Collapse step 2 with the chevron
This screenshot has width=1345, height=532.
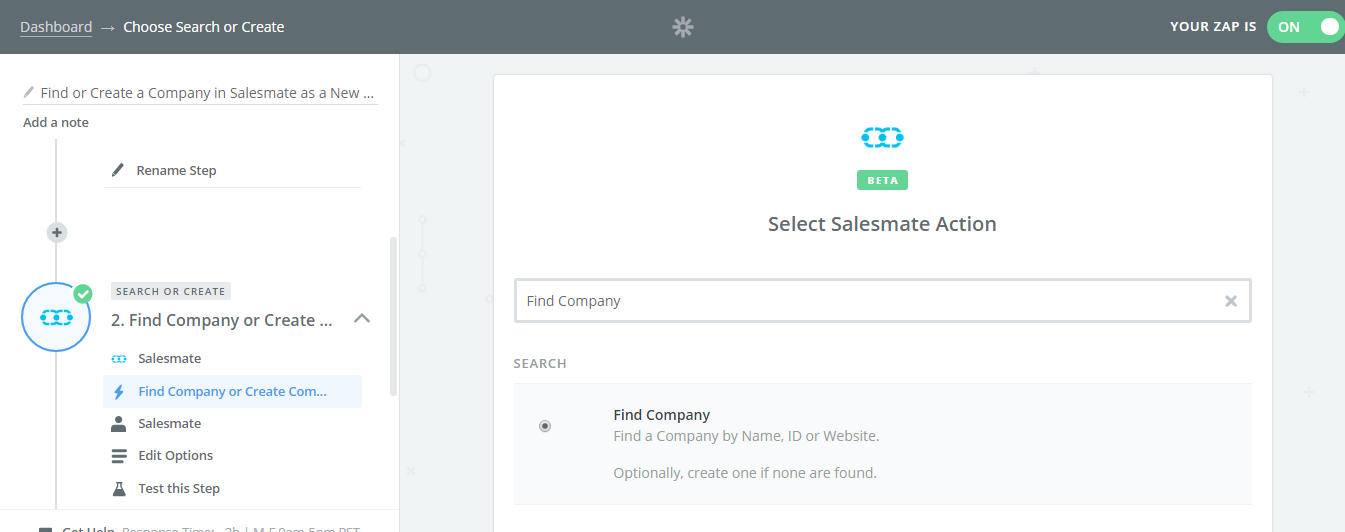pyautogui.click(x=363, y=319)
